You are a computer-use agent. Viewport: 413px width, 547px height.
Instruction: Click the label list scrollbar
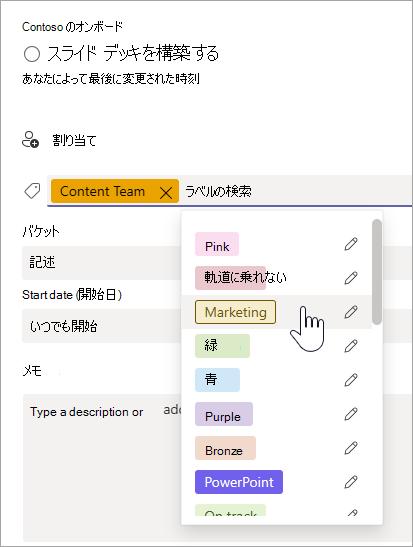[x=377, y=272]
